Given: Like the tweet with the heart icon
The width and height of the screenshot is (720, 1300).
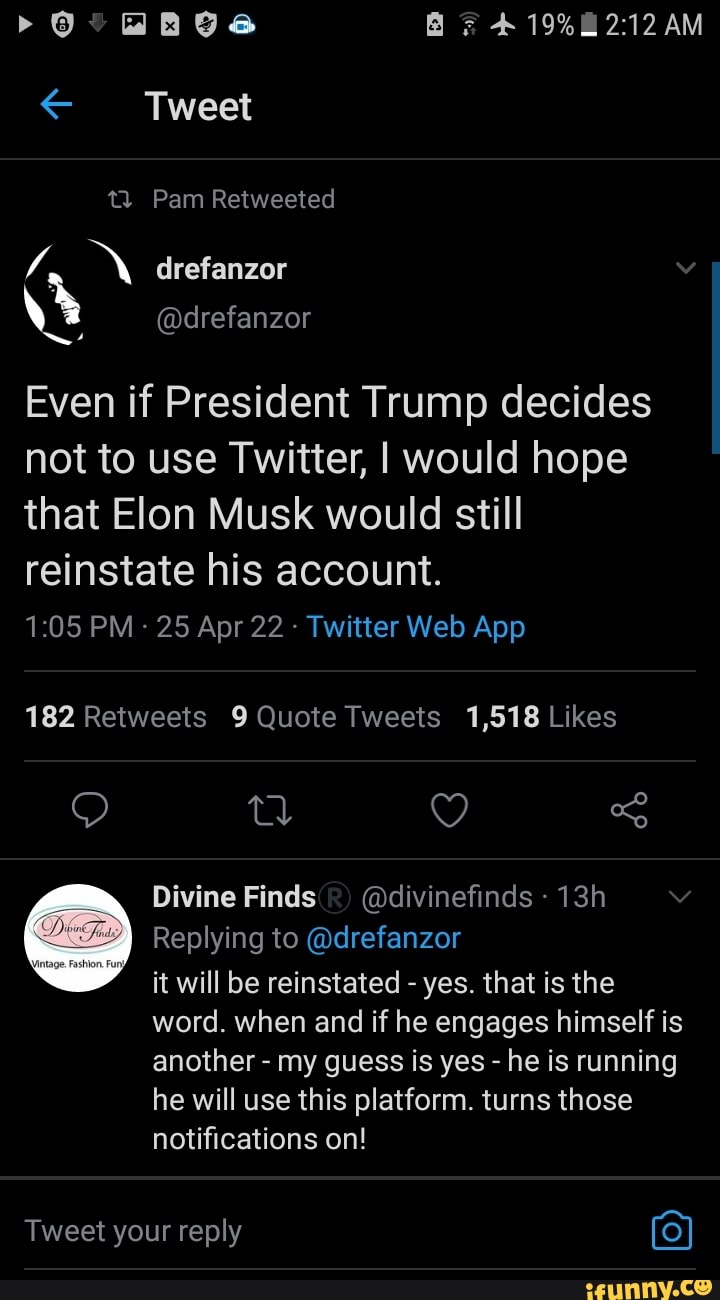Looking at the screenshot, I should pyautogui.click(x=449, y=811).
